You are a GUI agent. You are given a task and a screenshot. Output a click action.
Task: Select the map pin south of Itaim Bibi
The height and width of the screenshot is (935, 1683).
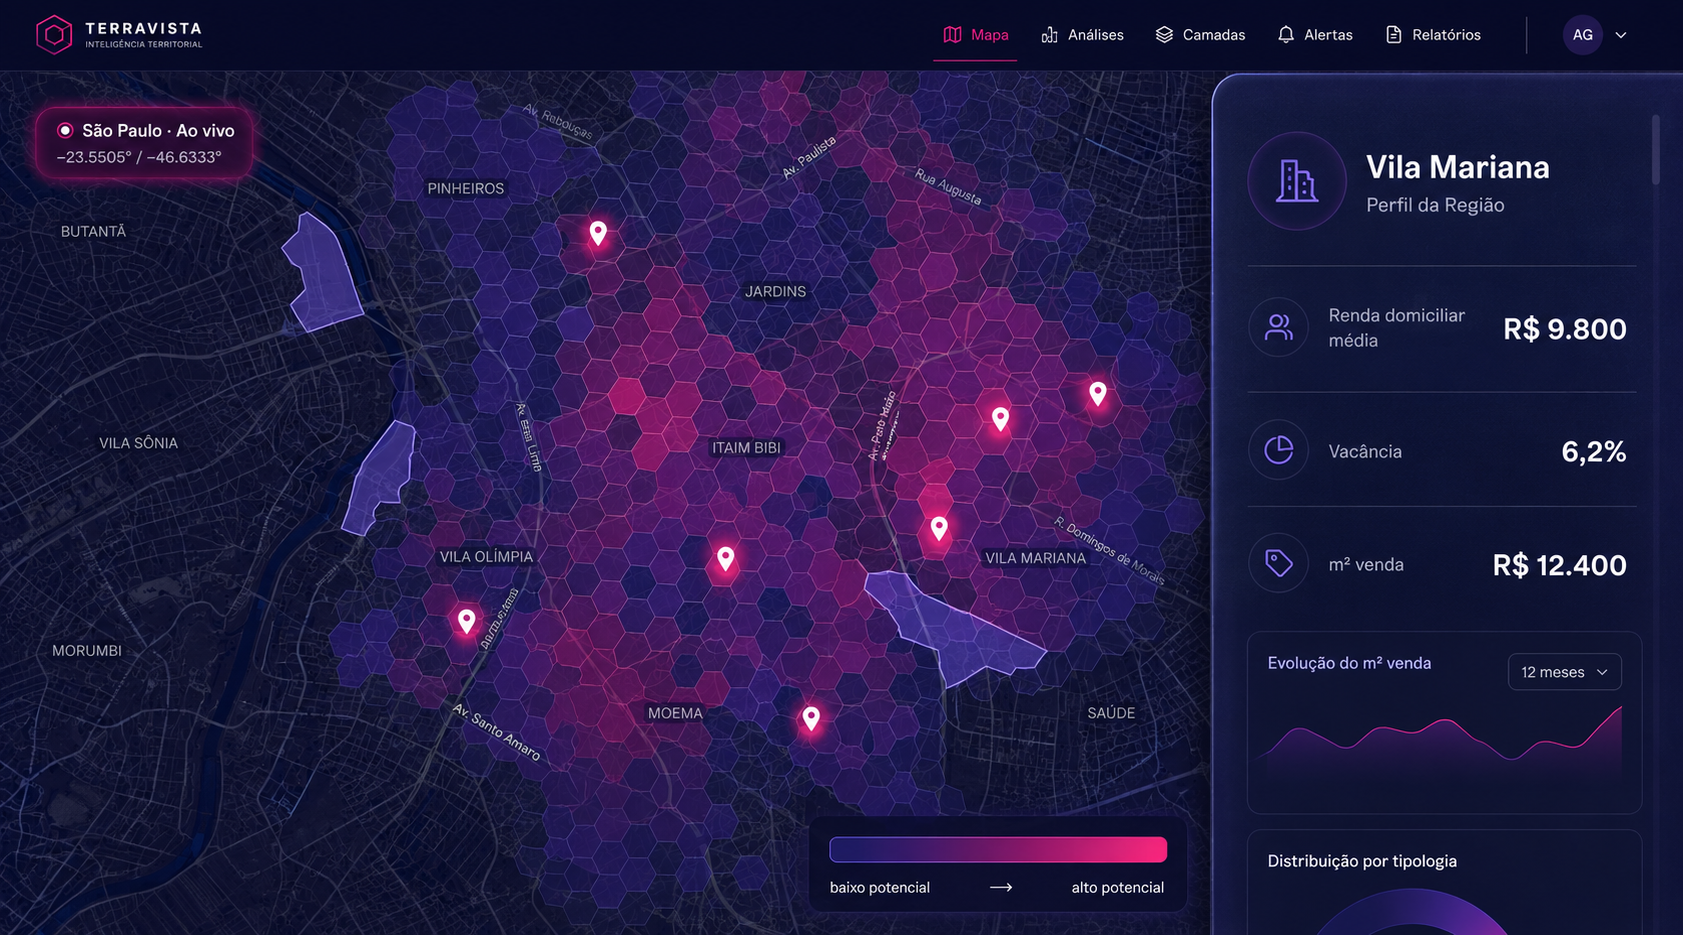tap(726, 558)
